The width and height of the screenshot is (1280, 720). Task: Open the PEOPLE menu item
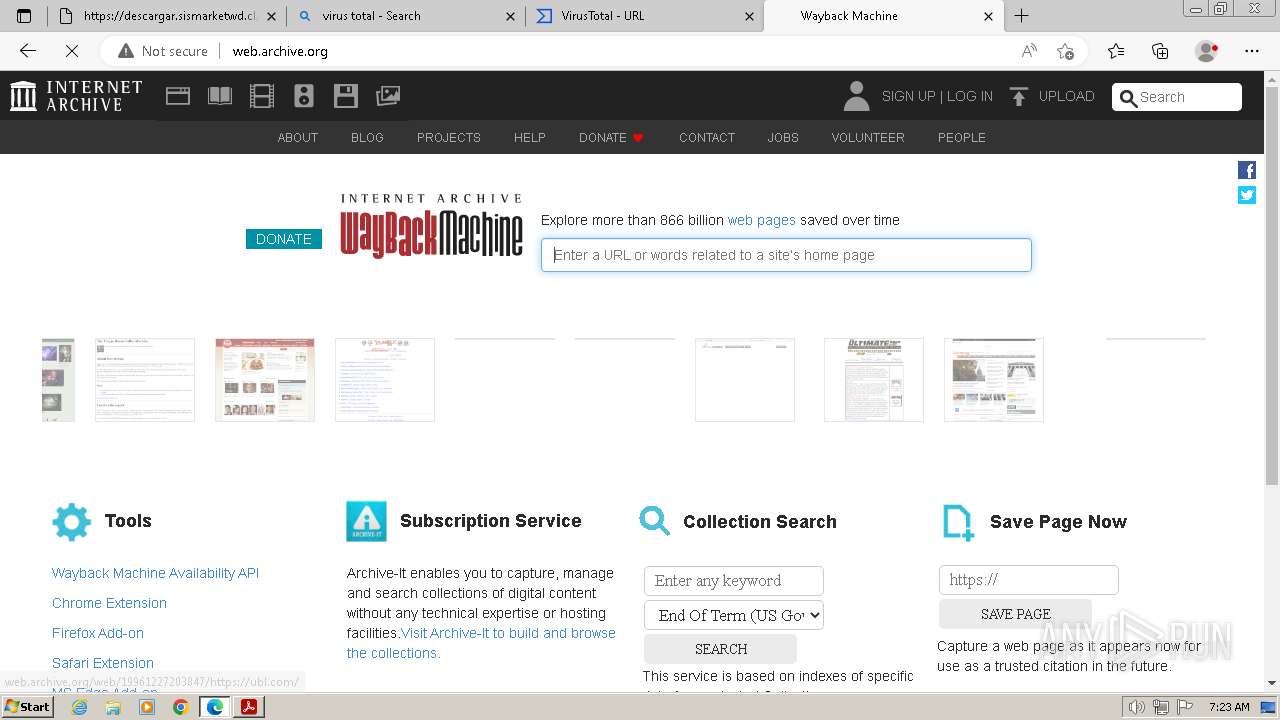[962, 138]
